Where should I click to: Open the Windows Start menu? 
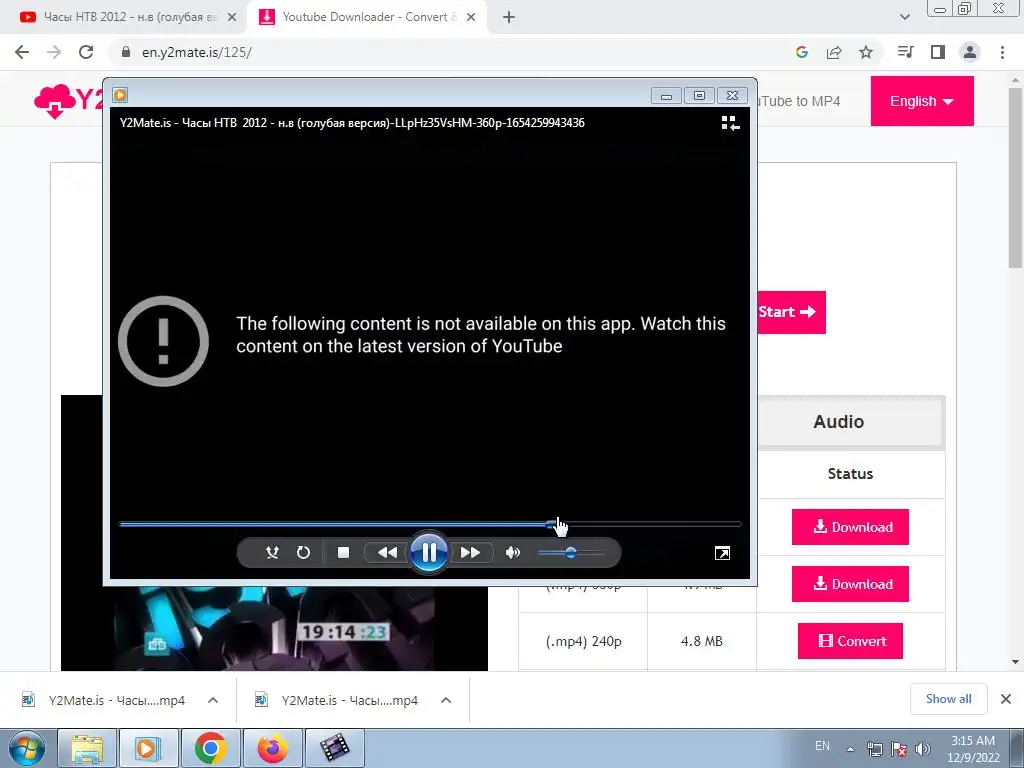point(27,748)
